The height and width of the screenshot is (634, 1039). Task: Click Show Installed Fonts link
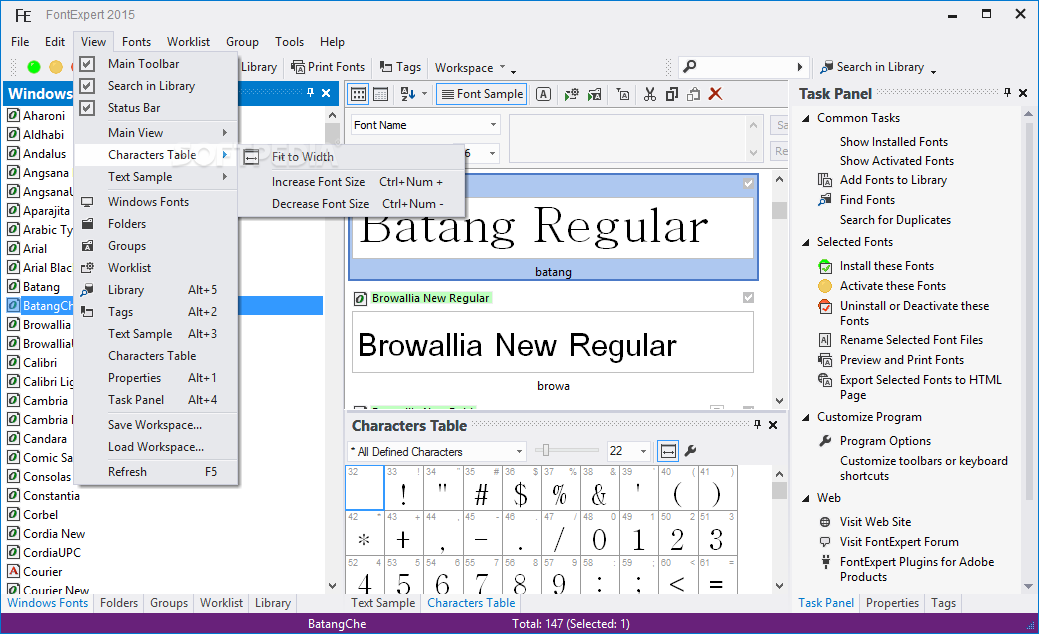click(x=894, y=142)
